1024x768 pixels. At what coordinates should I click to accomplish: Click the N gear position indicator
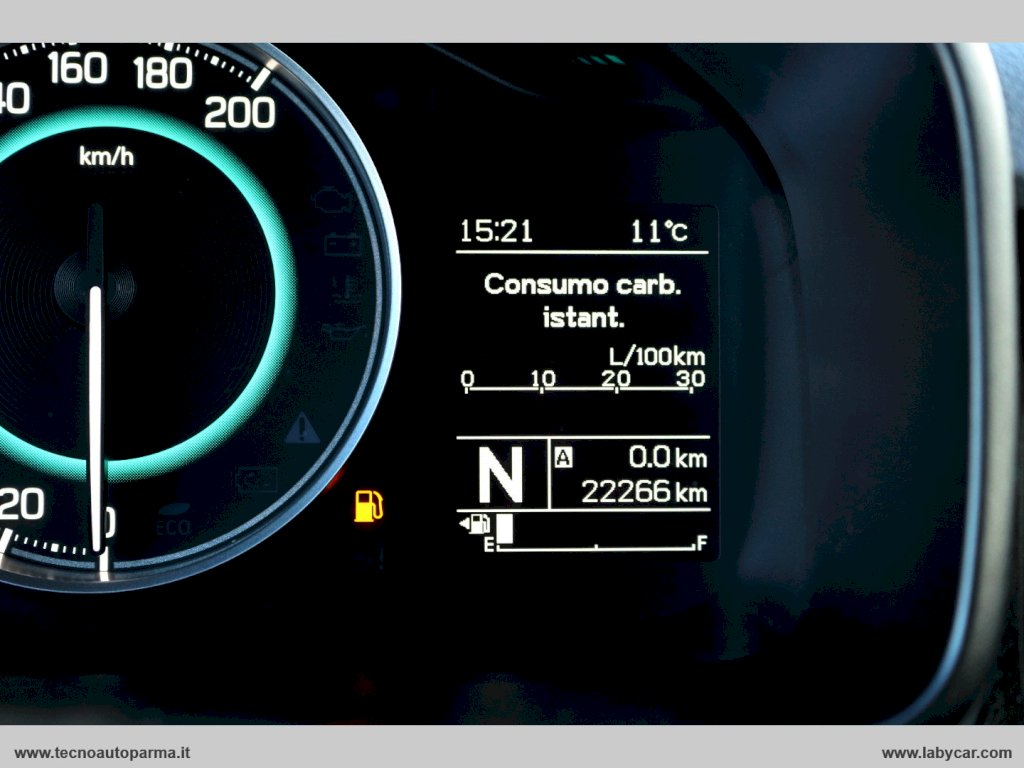[500, 475]
